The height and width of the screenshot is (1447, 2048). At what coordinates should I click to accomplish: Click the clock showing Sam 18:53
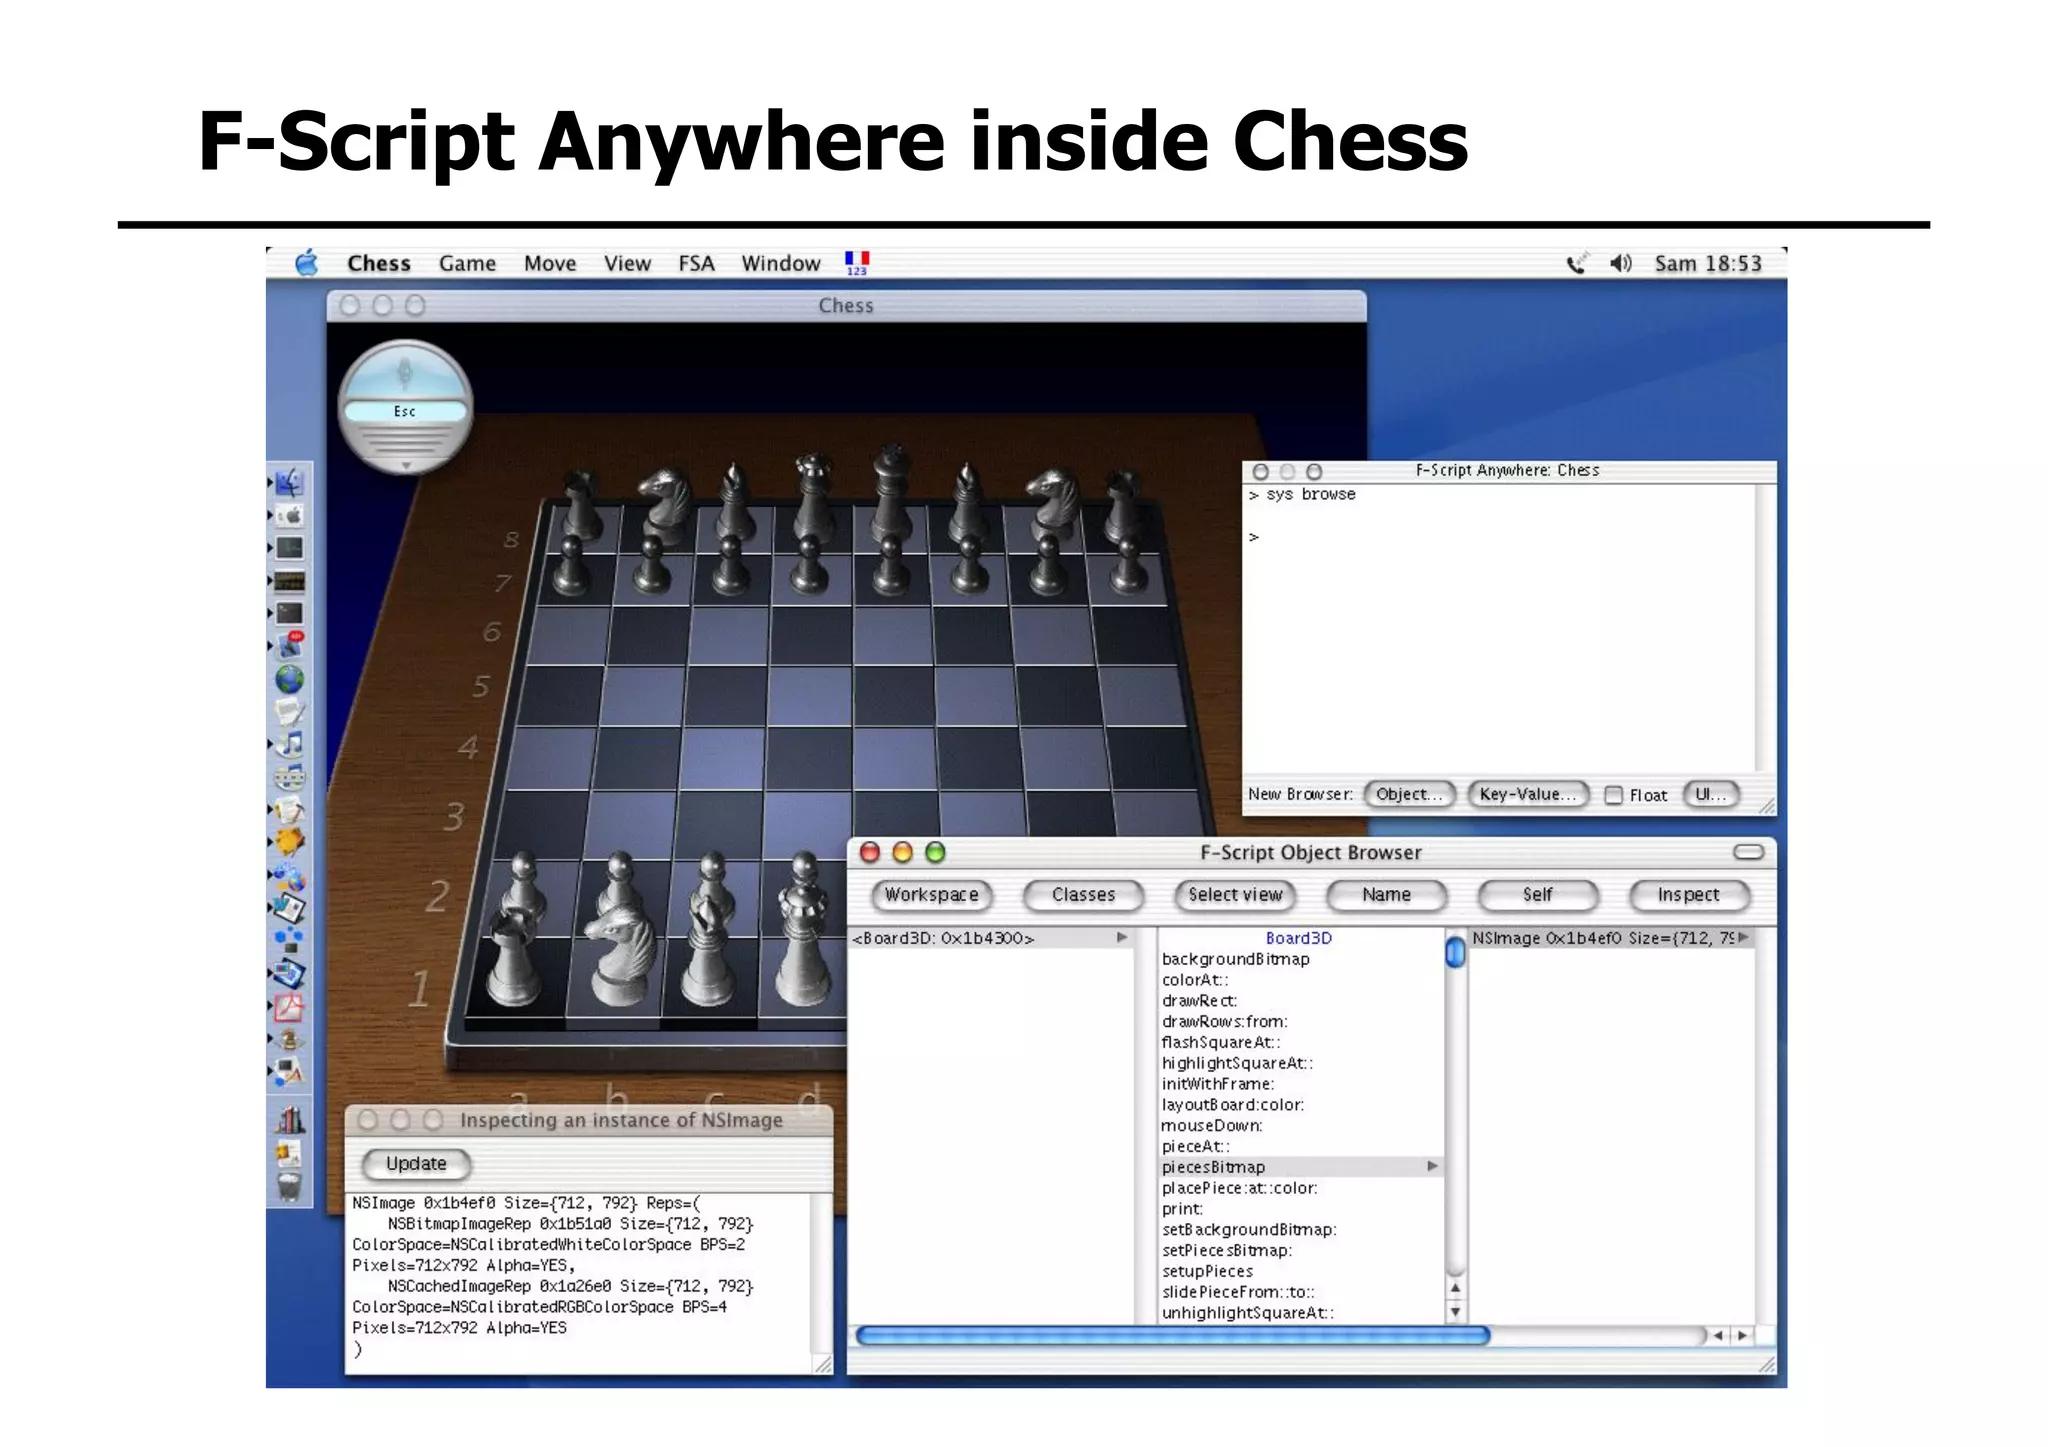tap(1707, 263)
